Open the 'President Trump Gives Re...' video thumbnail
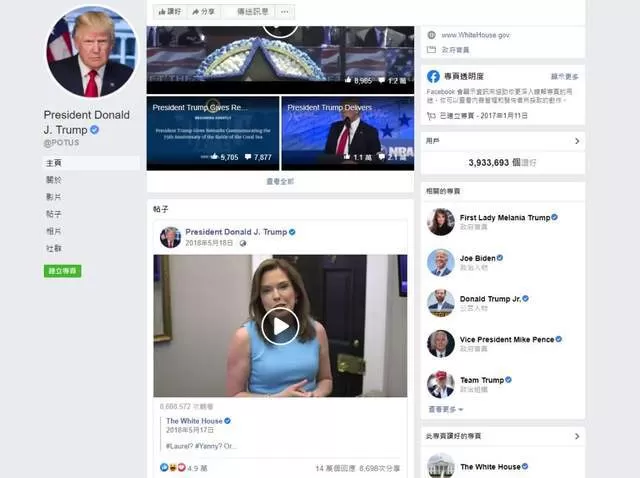640x478 pixels. point(213,133)
